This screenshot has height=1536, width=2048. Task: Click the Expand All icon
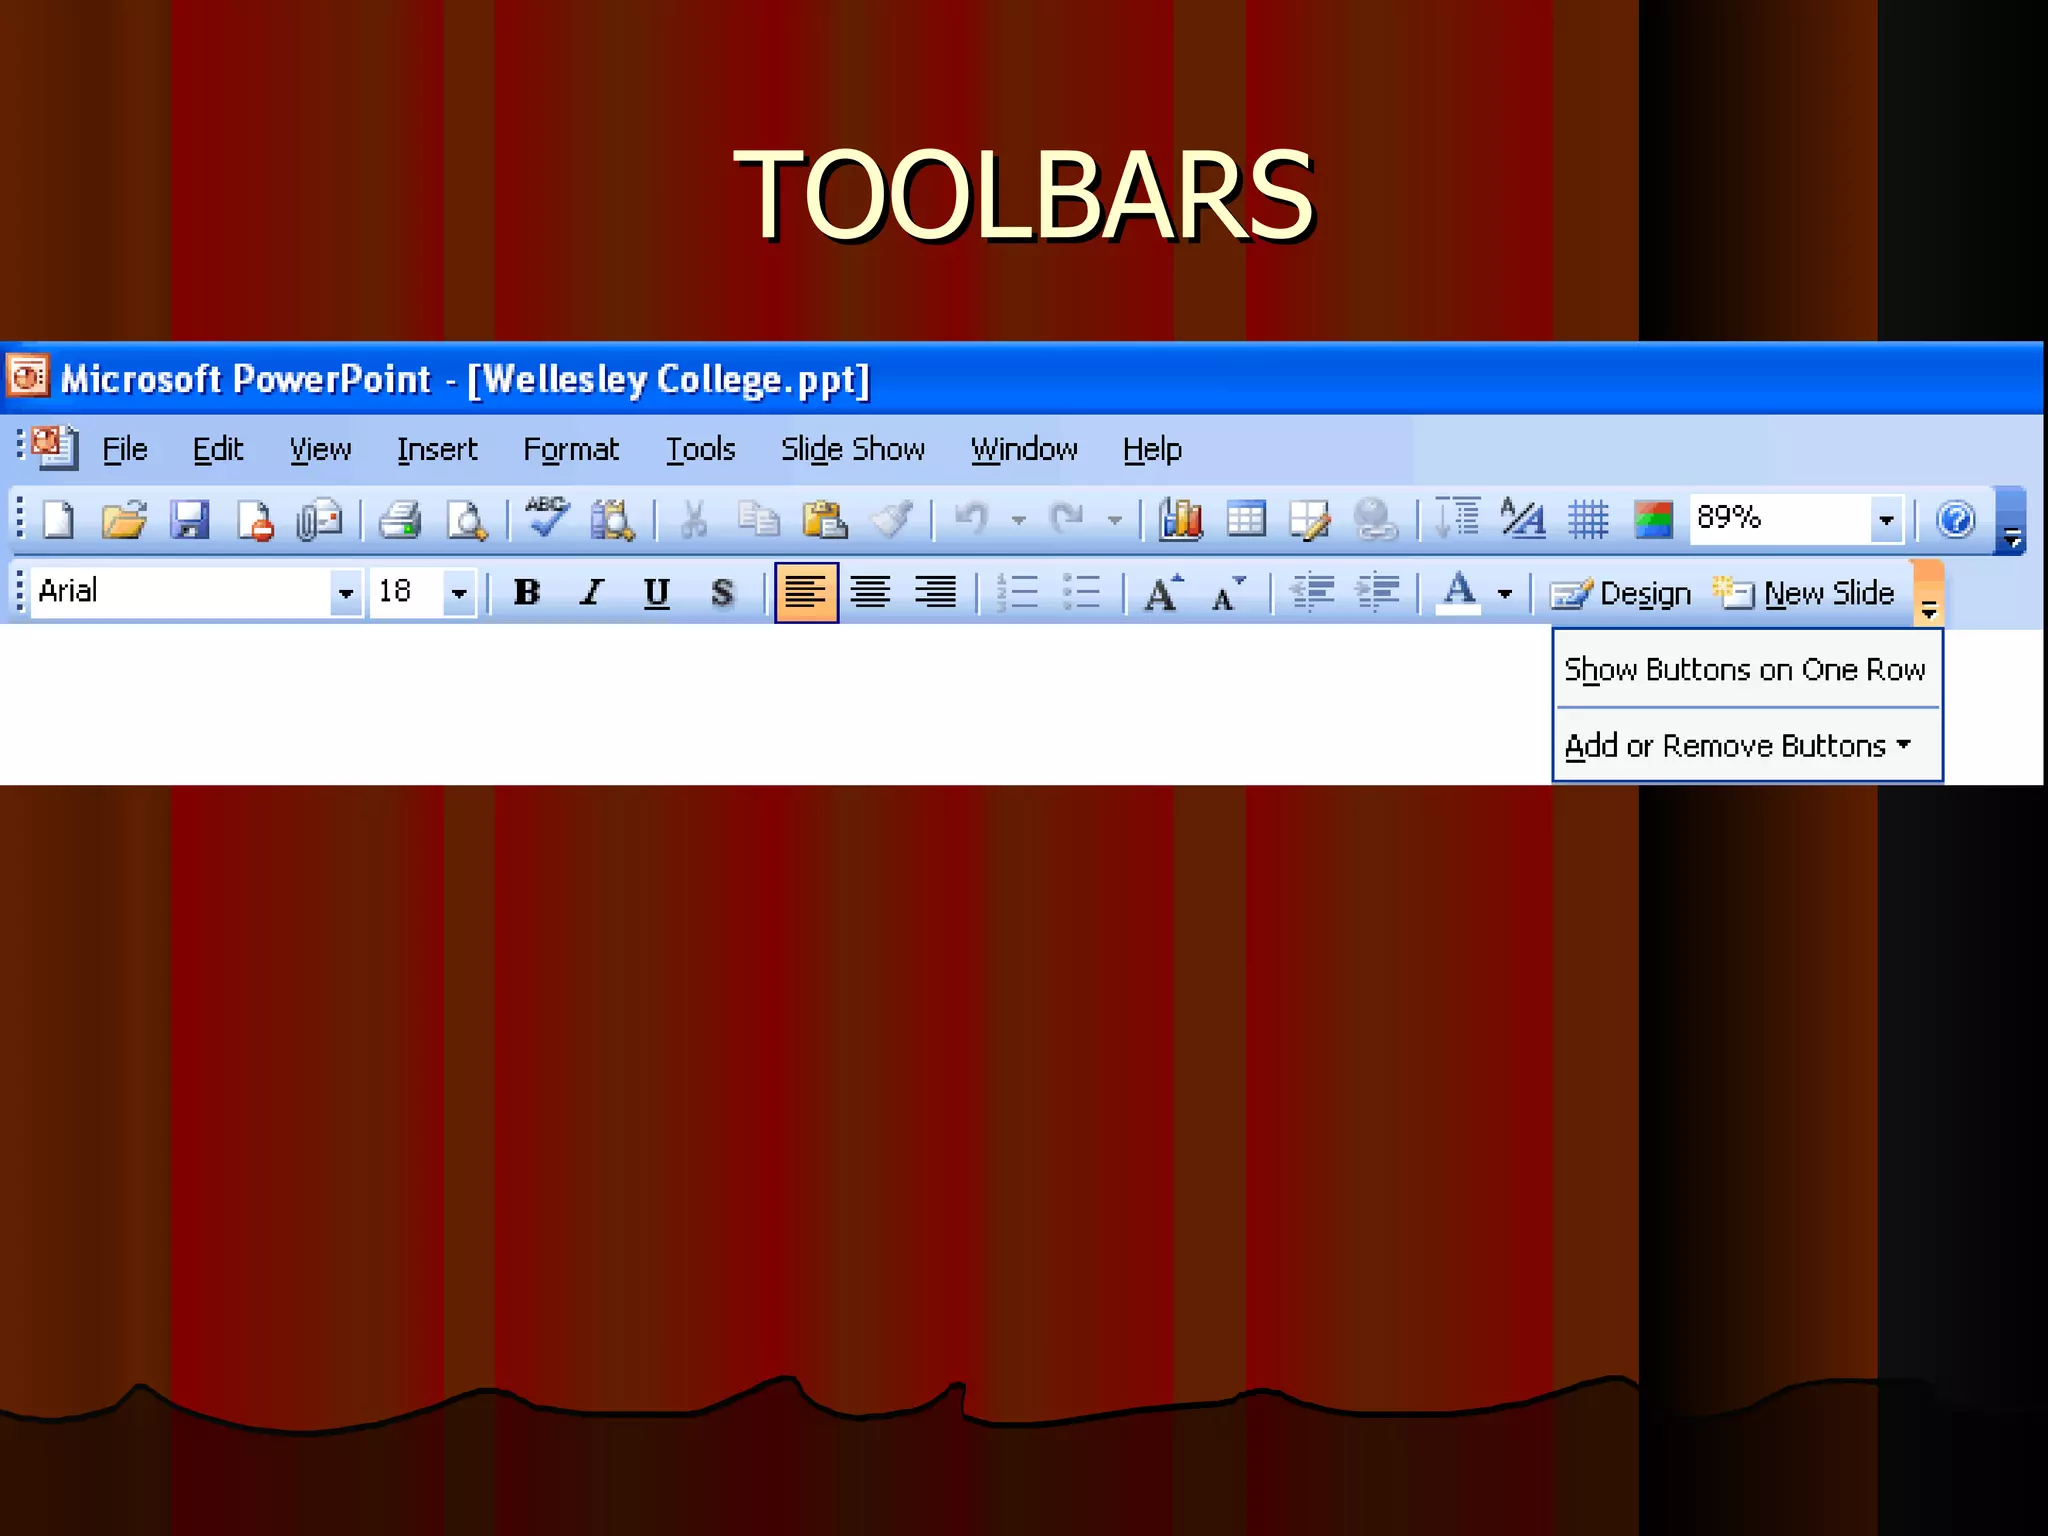[x=1457, y=518]
